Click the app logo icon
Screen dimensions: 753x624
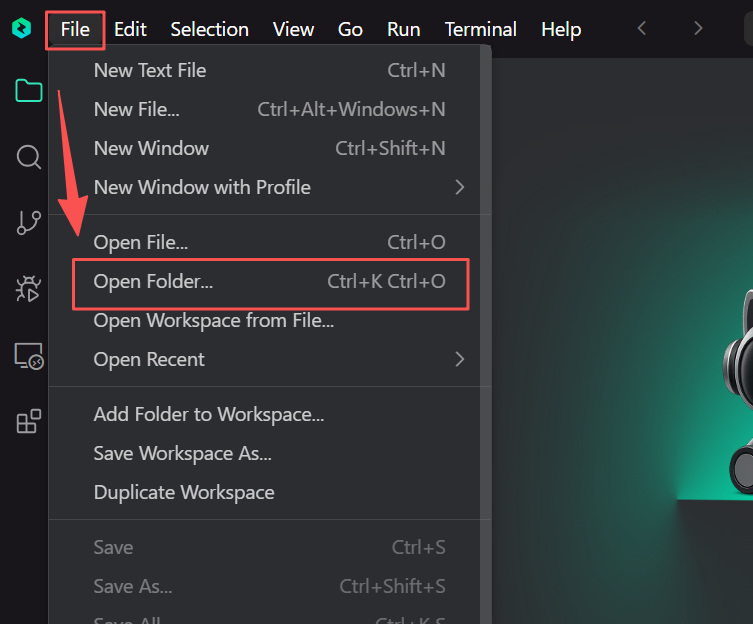(x=22, y=28)
